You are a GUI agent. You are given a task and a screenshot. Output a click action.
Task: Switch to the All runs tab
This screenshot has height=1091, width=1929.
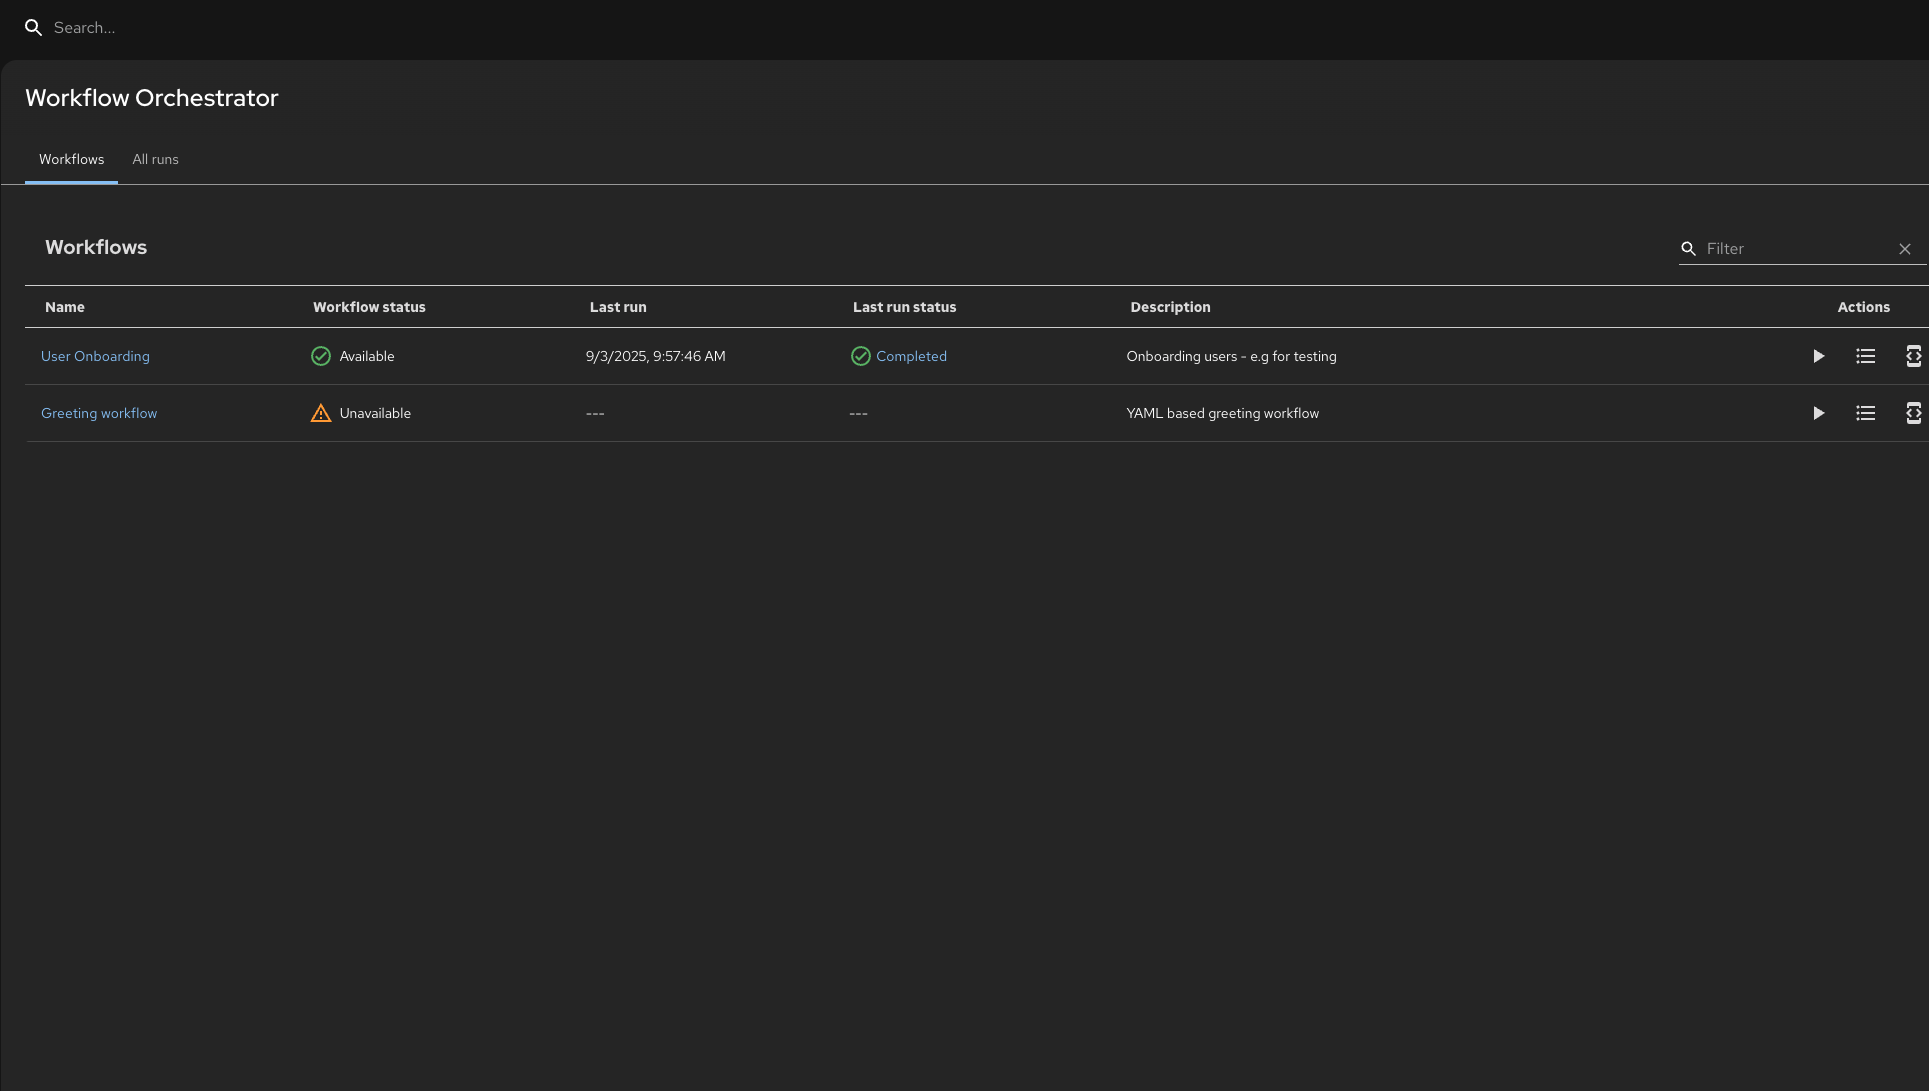click(x=155, y=160)
